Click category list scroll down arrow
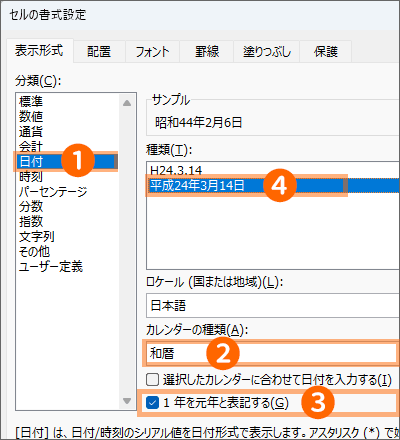Viewport: 400px width, 440px height. point(127,401)
